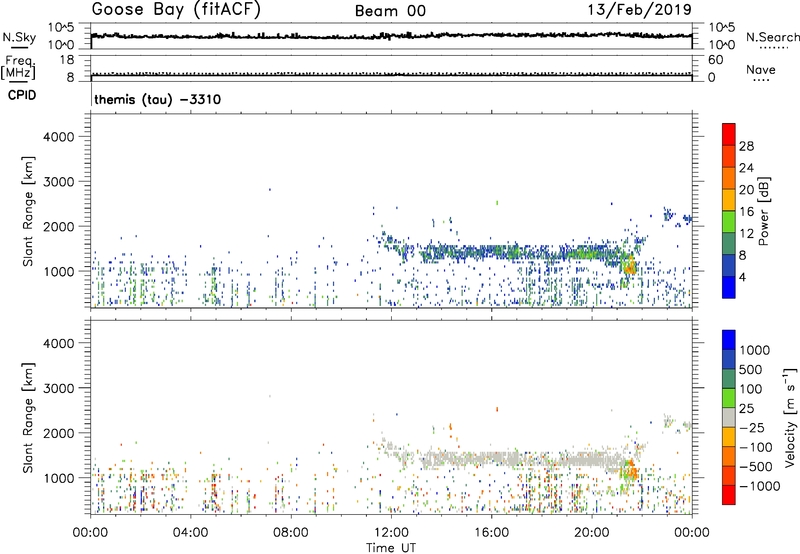Click the '12:00' time tick label
The image size is (800, 554).
click(391, 533)
